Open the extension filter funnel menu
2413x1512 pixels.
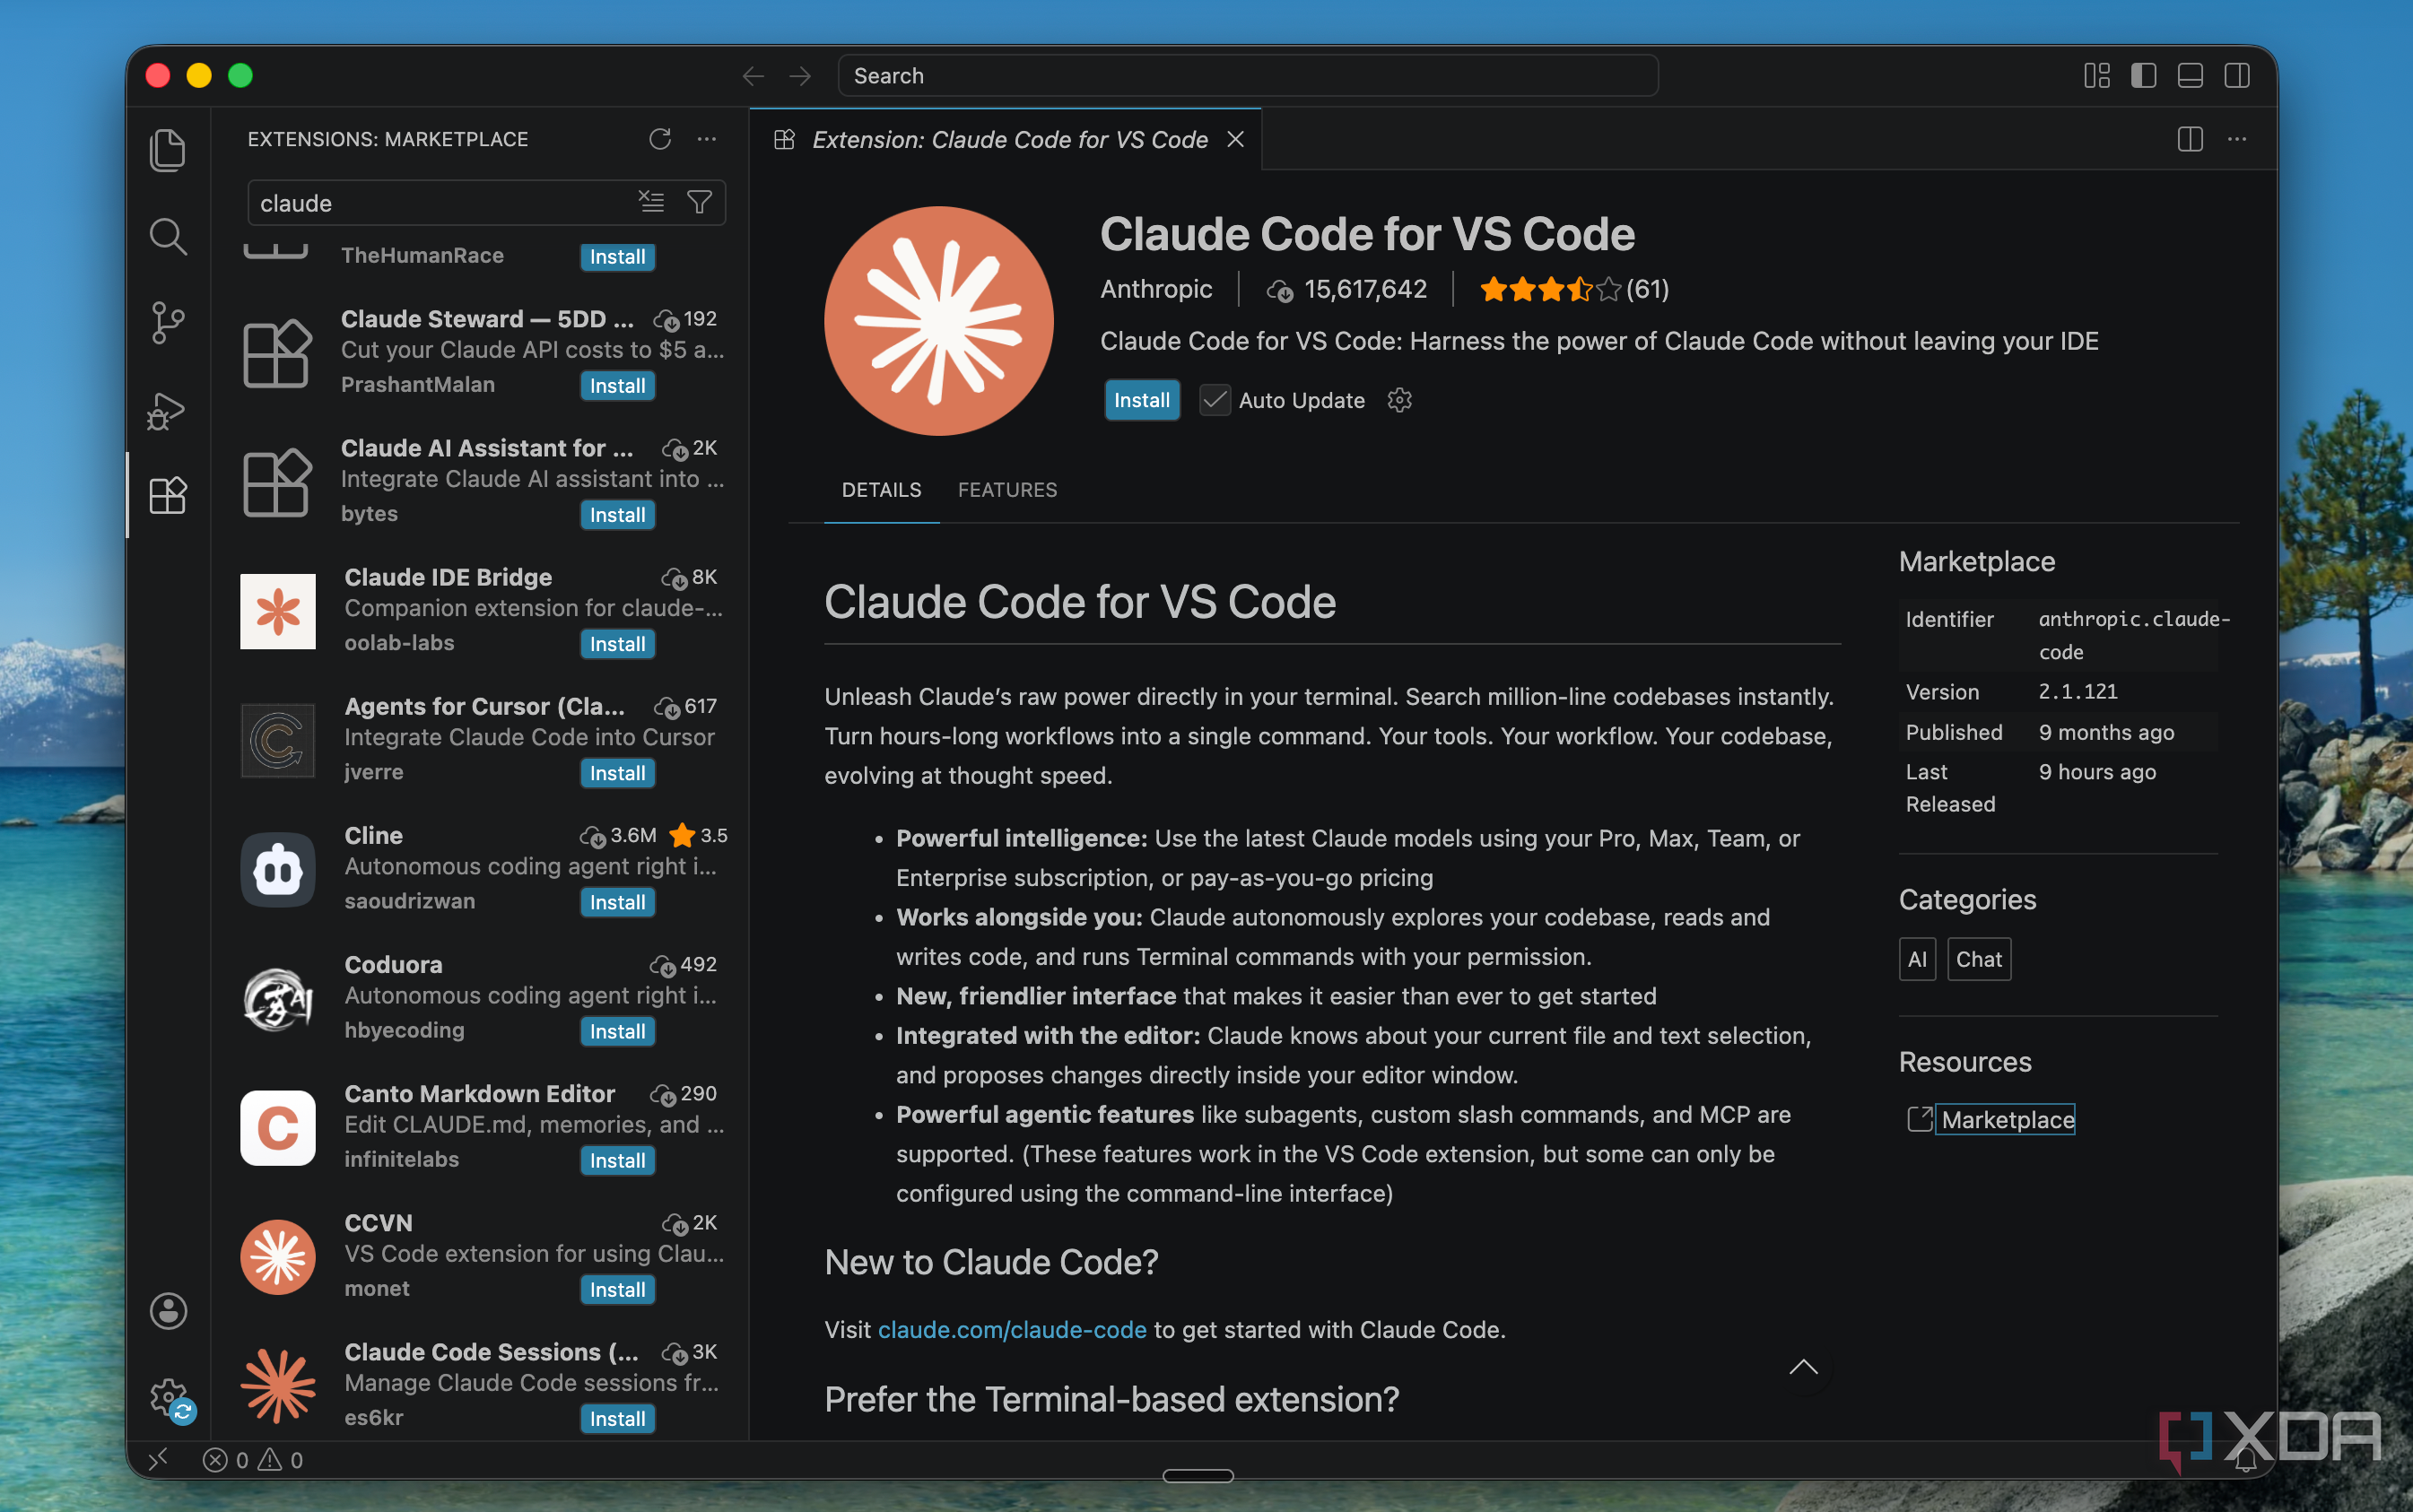700,202
